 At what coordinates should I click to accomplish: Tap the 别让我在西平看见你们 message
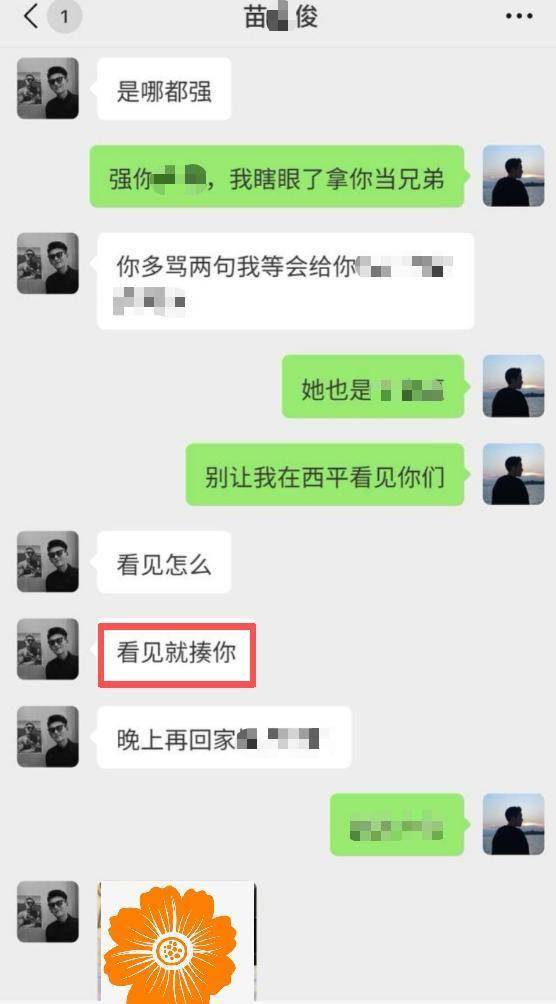[325, 474]
